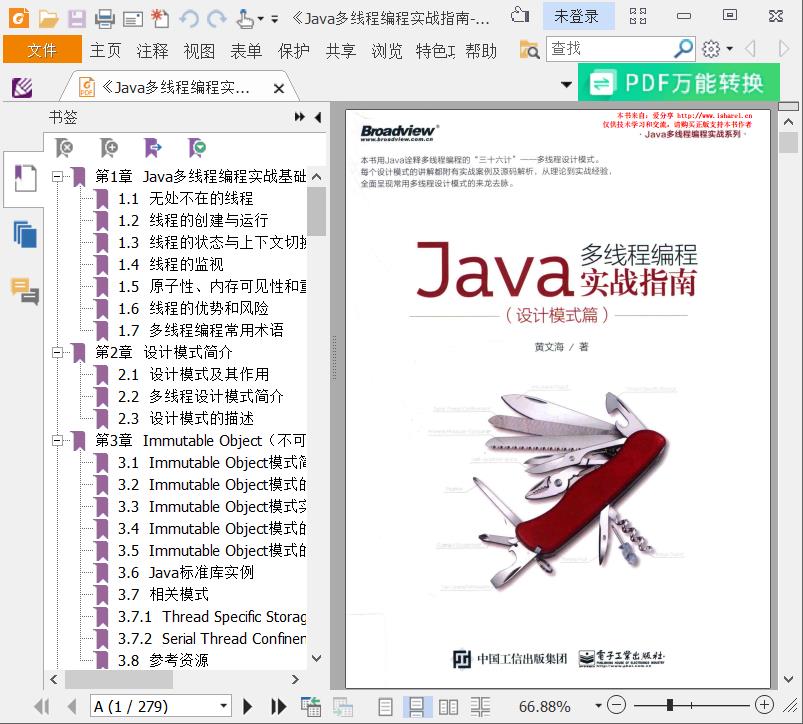Switch to the 注释 ribbon tab
Viewport: 803px width, 724px height.
tap(153, 50)
